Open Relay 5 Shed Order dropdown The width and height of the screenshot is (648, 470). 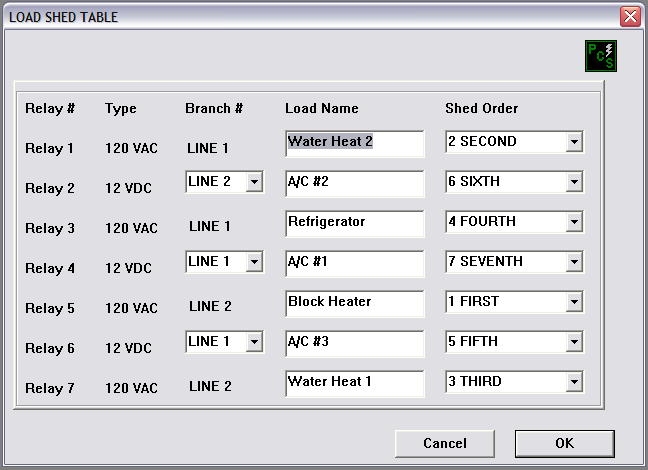[x=574, y=302]
